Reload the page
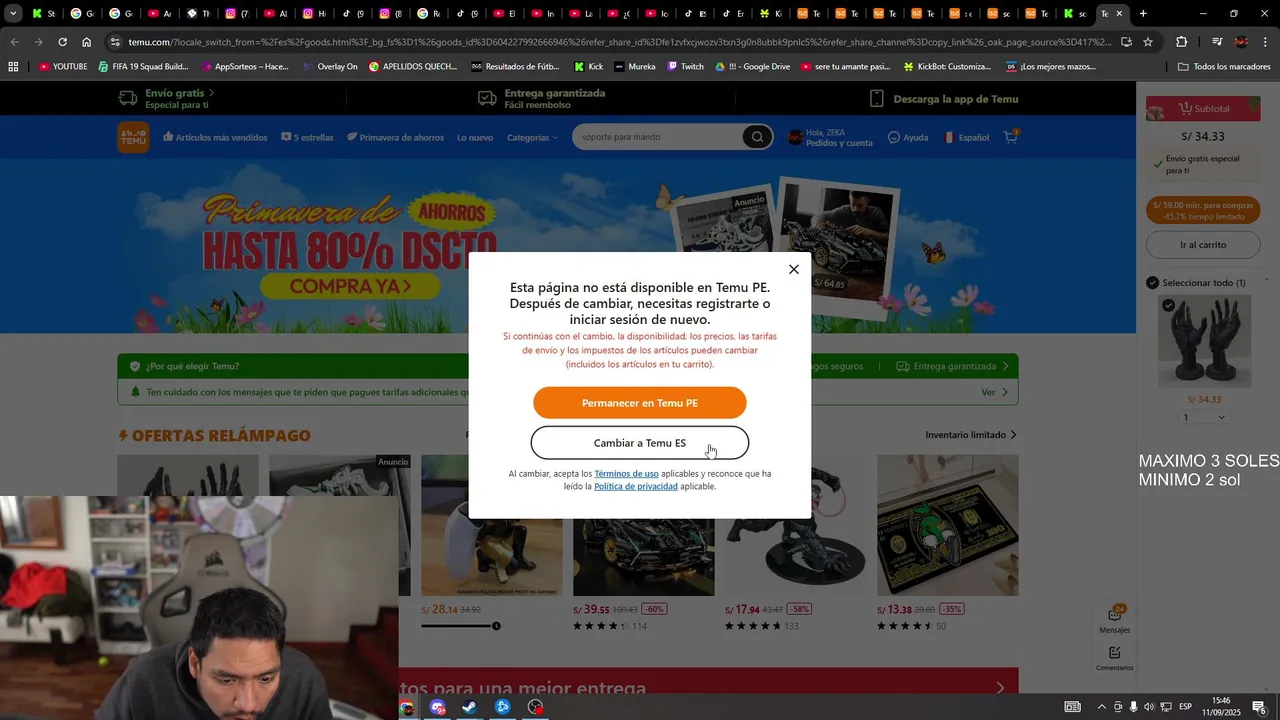The image size is (1280, 720). pyautogui.click(x=62, y=42)
